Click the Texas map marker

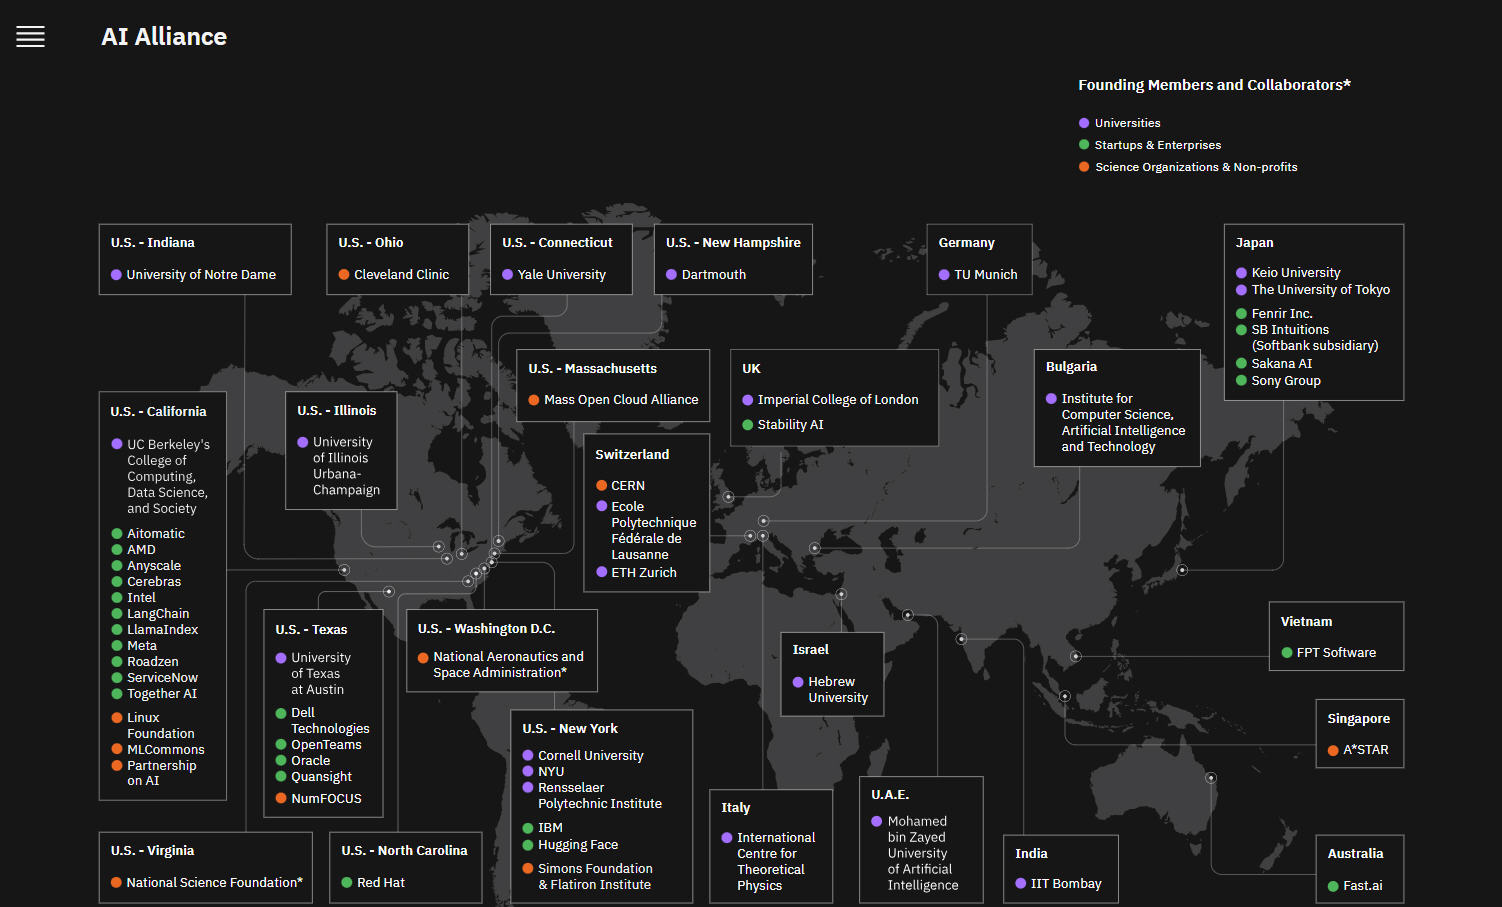[389, 591]
